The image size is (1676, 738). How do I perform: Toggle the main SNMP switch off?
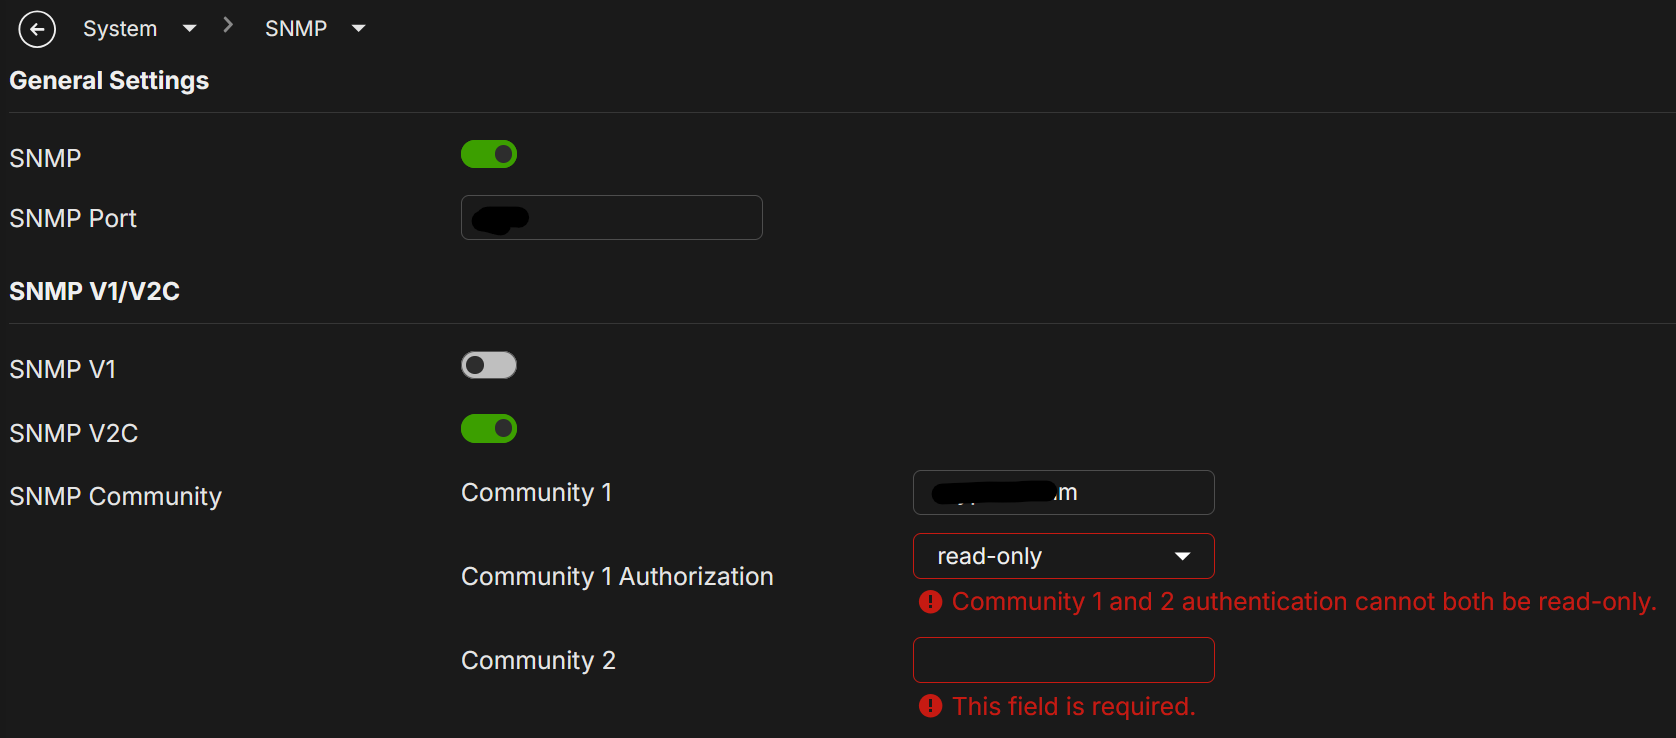coord(489,154)
